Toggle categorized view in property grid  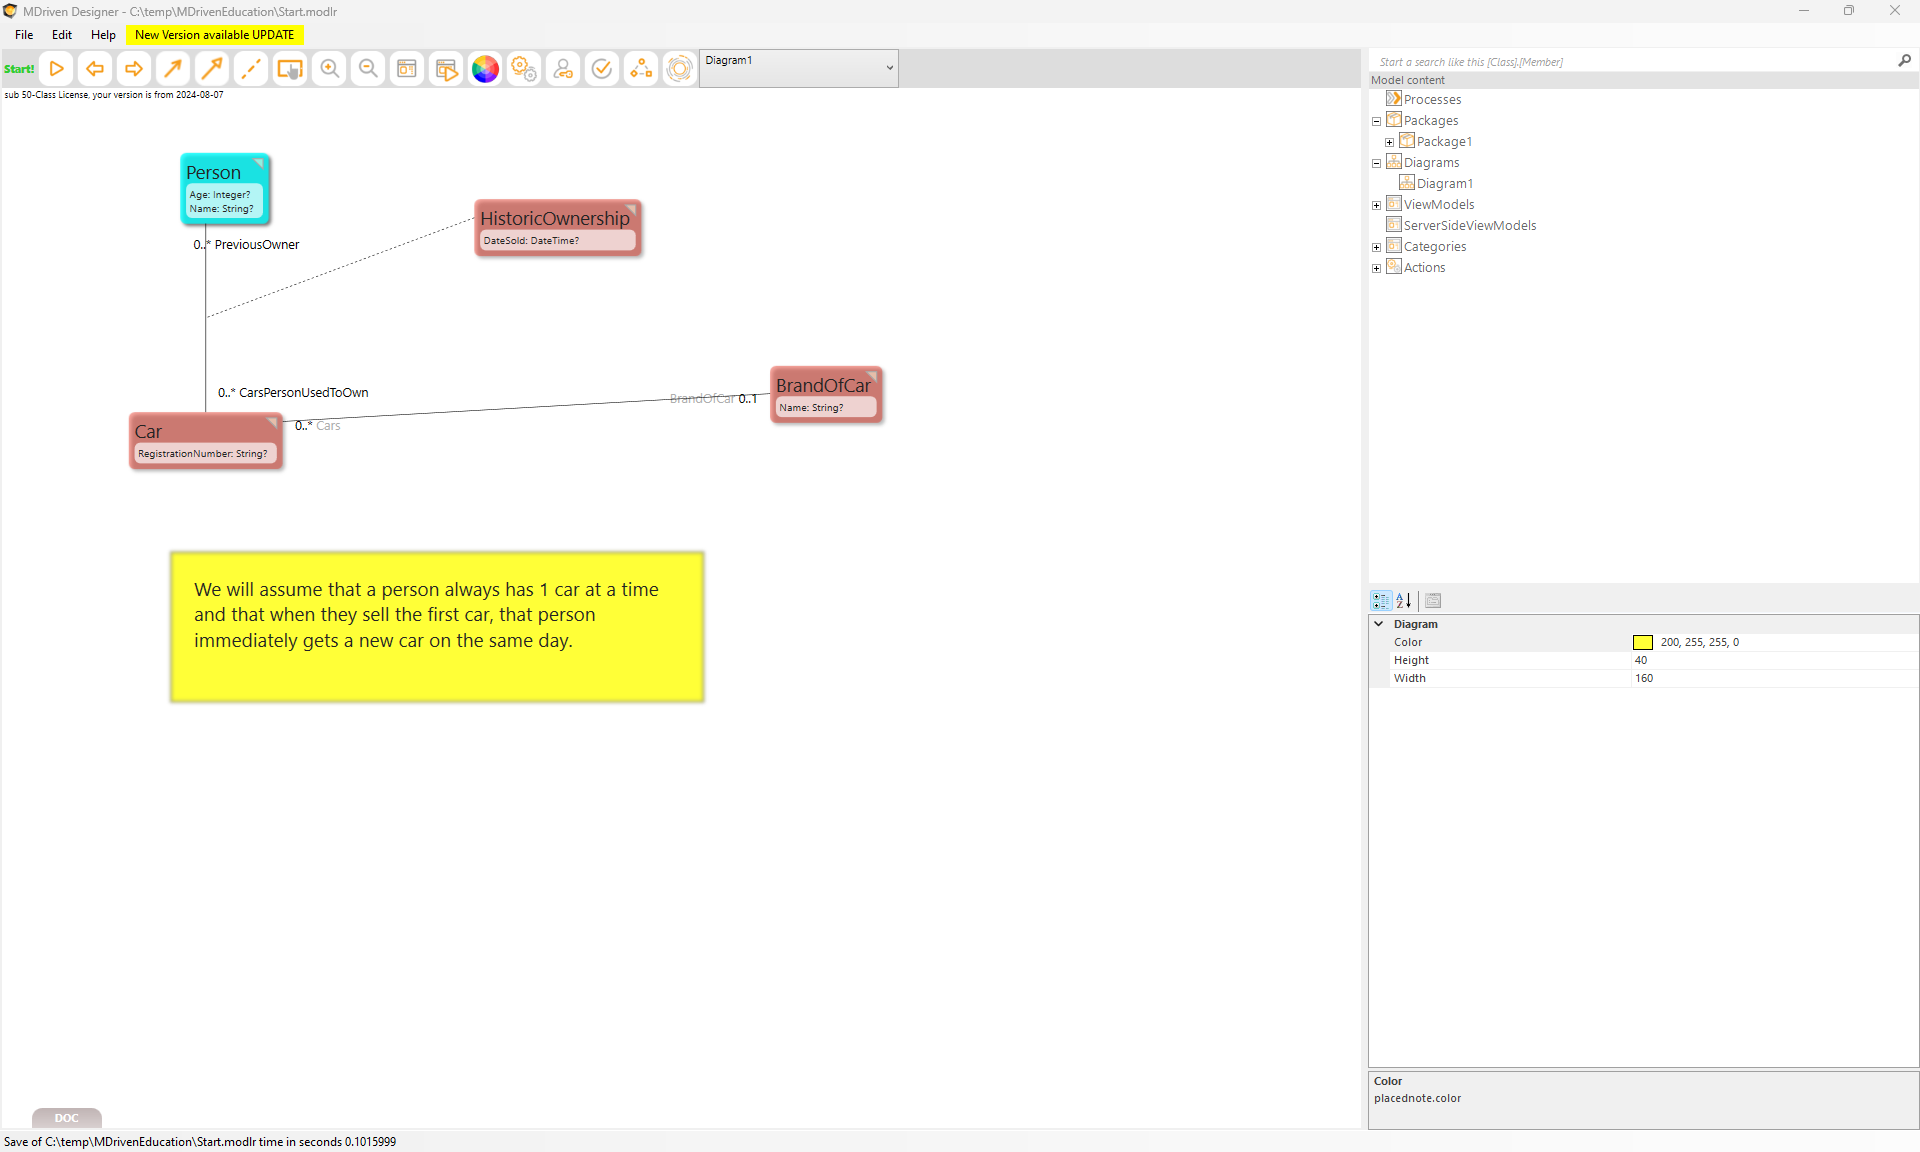[1381, 601]
